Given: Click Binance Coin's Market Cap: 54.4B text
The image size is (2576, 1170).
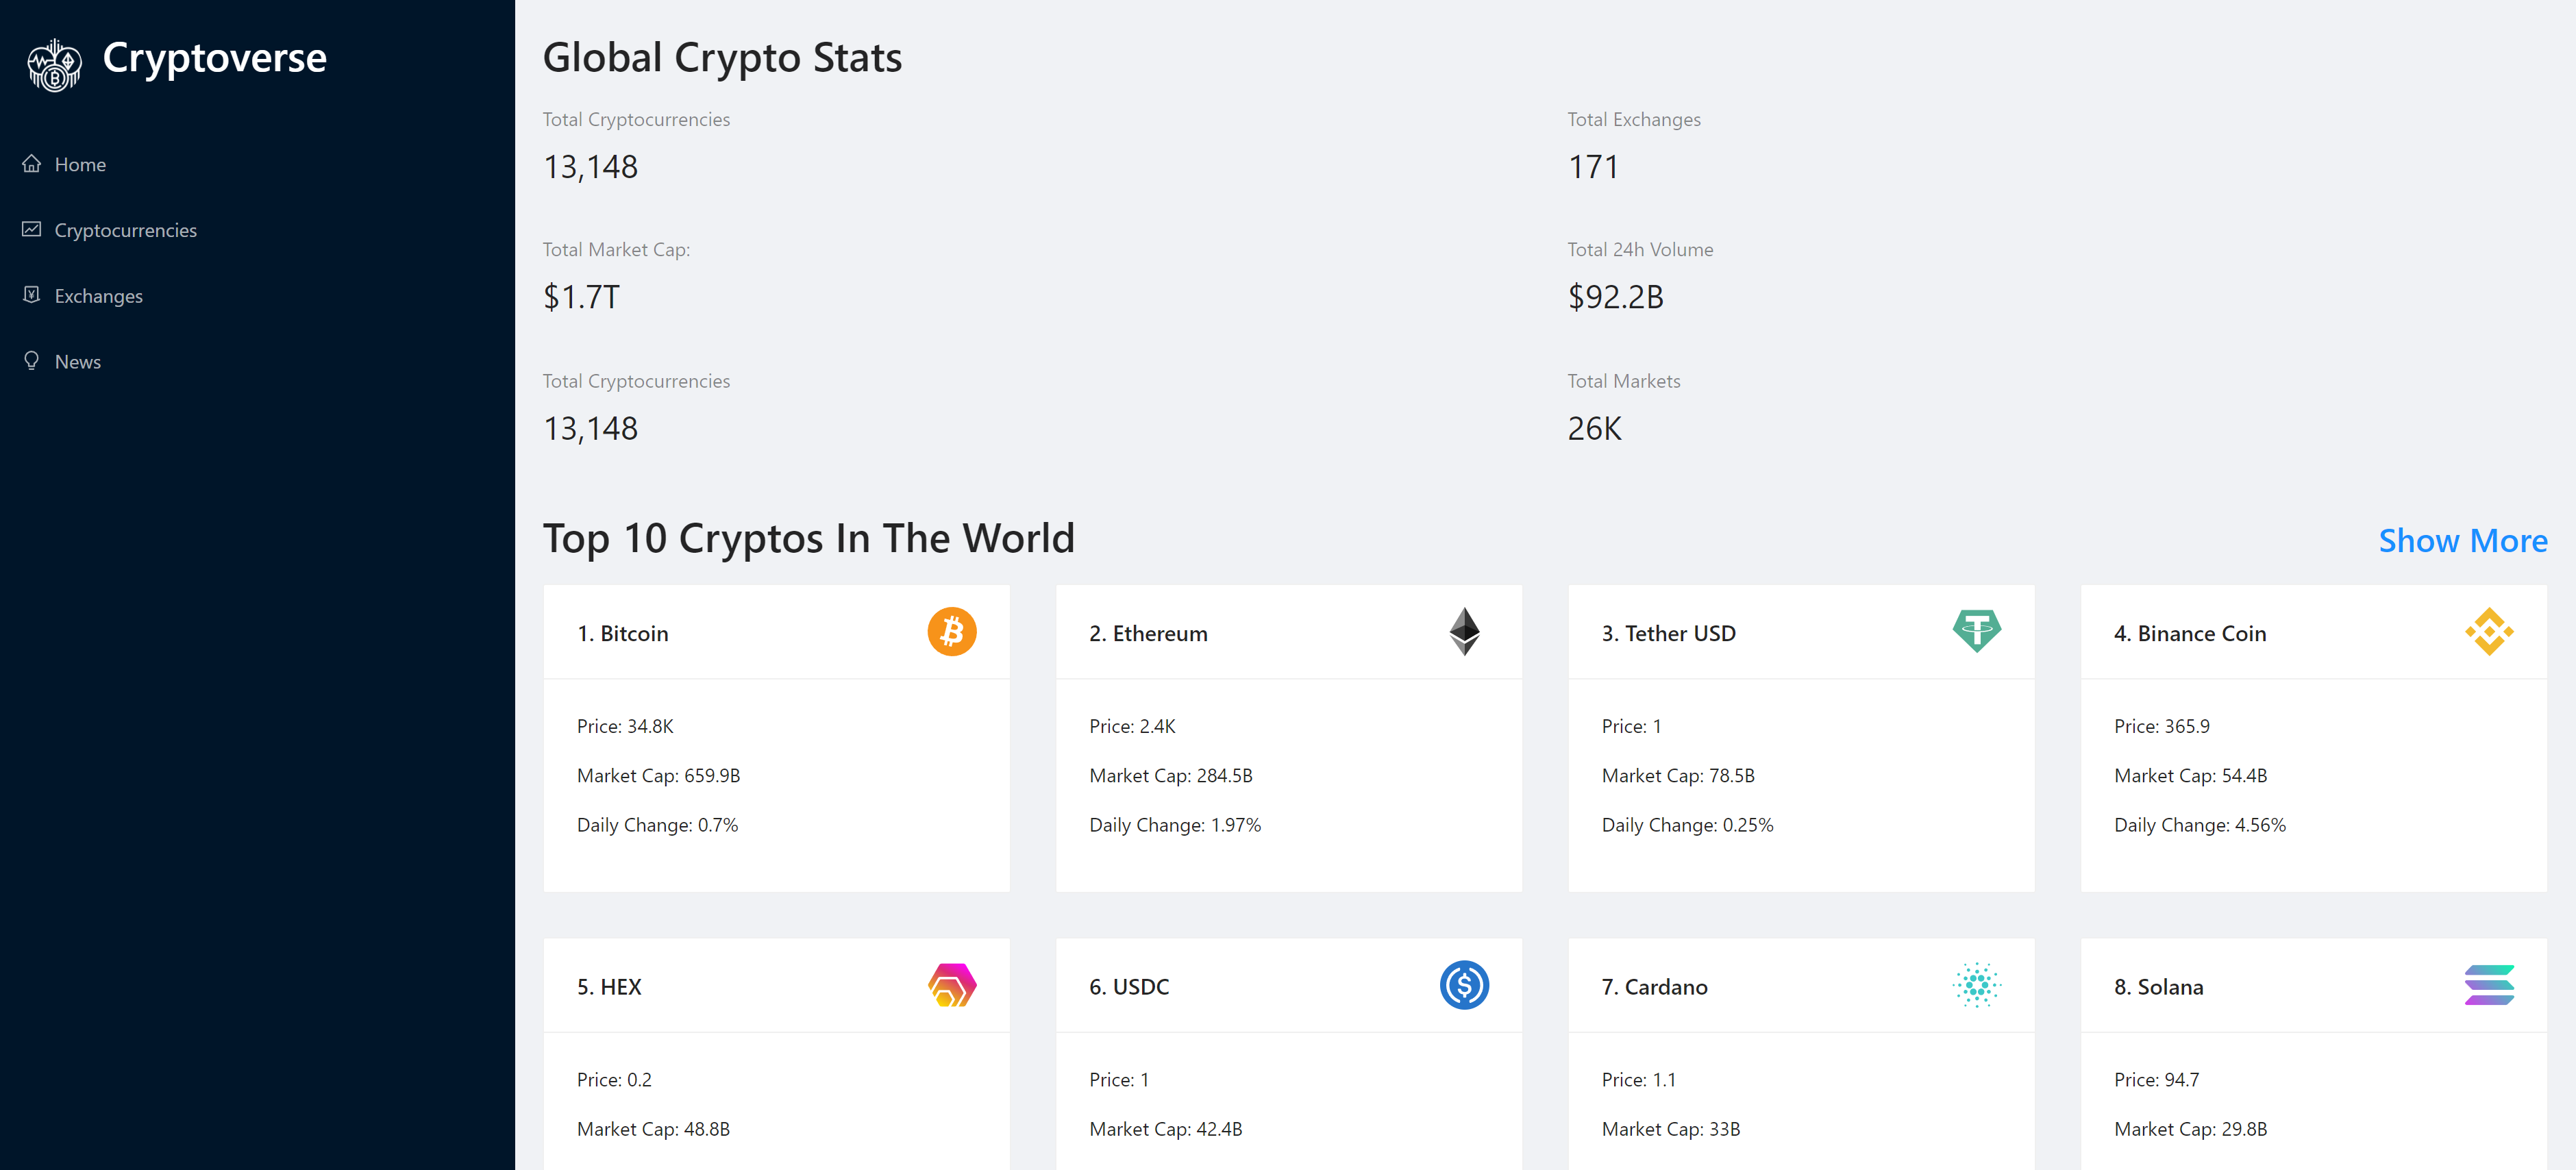Looking at the screenshot, I should pos(2190,776).
